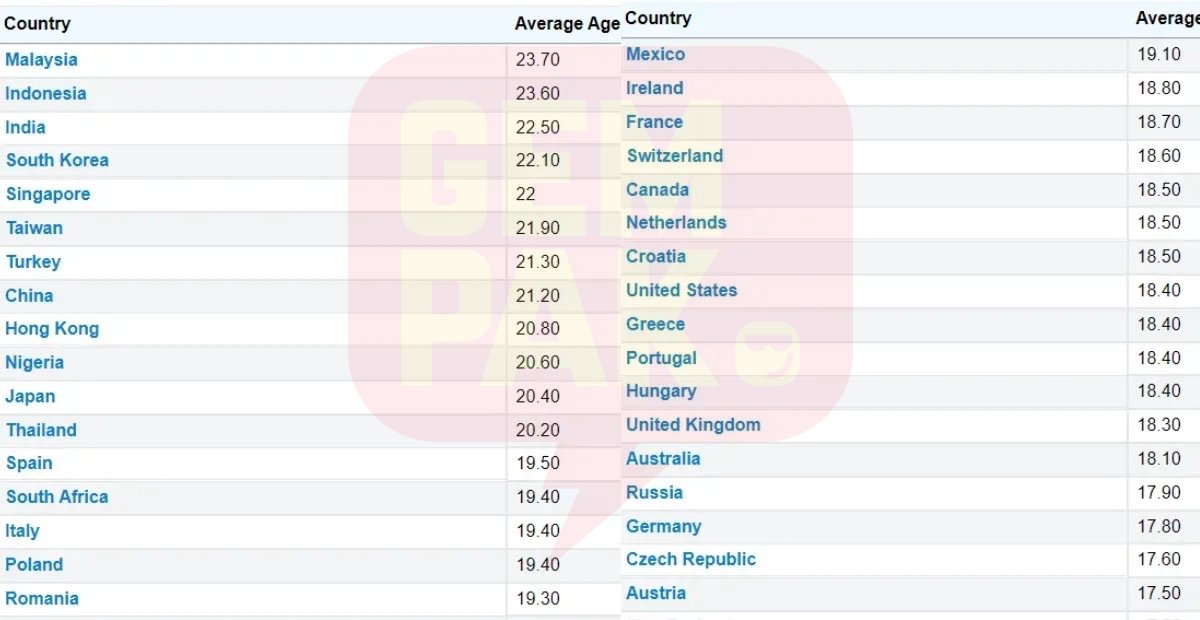This screenshot has width=1200, height=620.
Task: Open the Malaysia country link
Action: [x=41, y=60]
